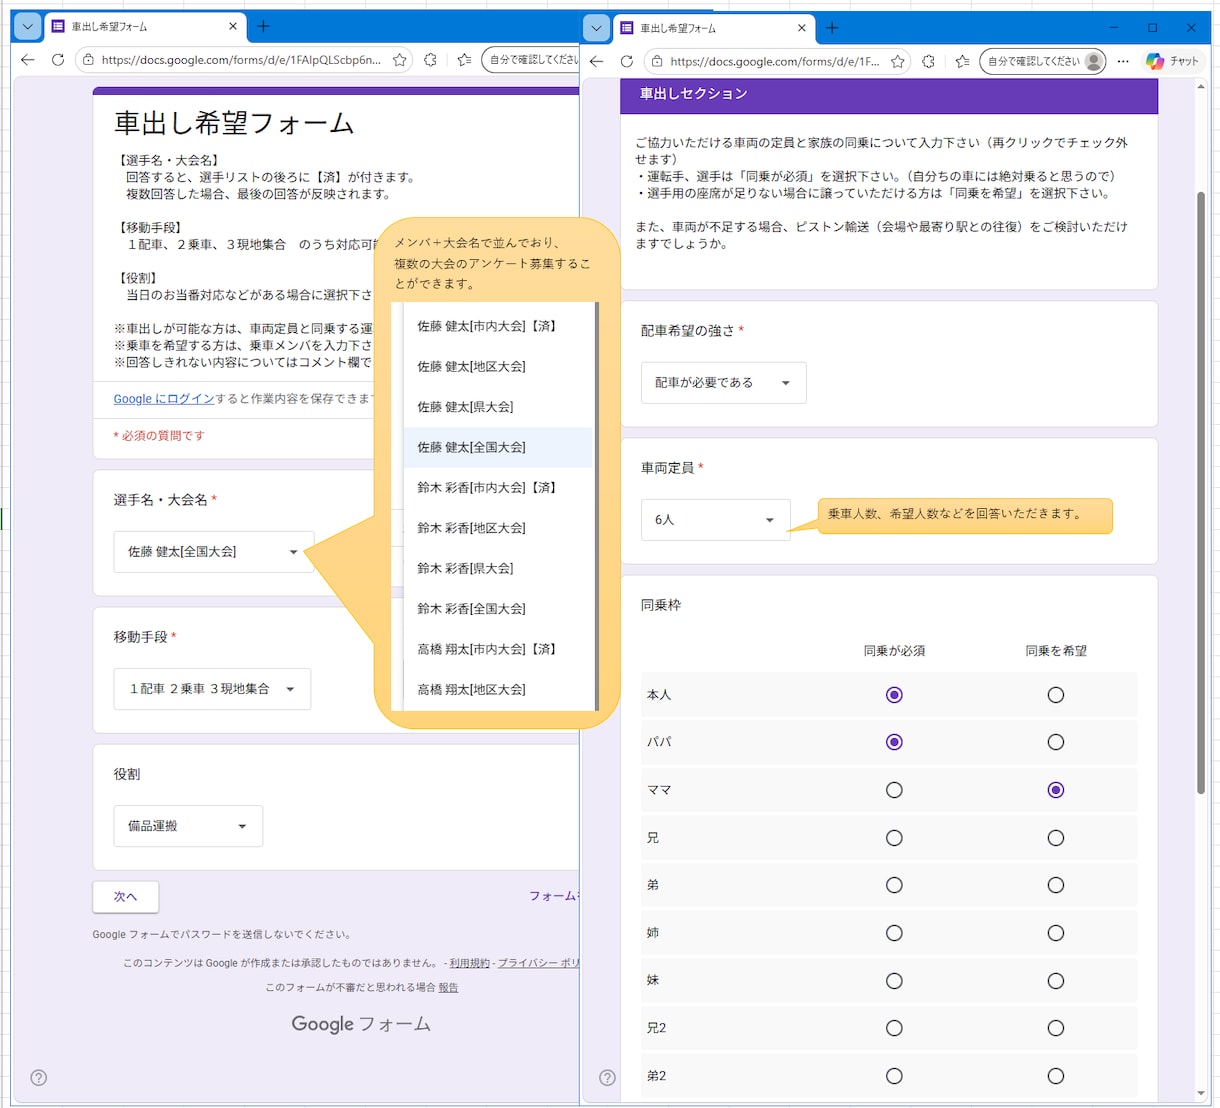Click help question icon in left window
Viewport: 1220px width, 1108px height.
point(38,1077)
